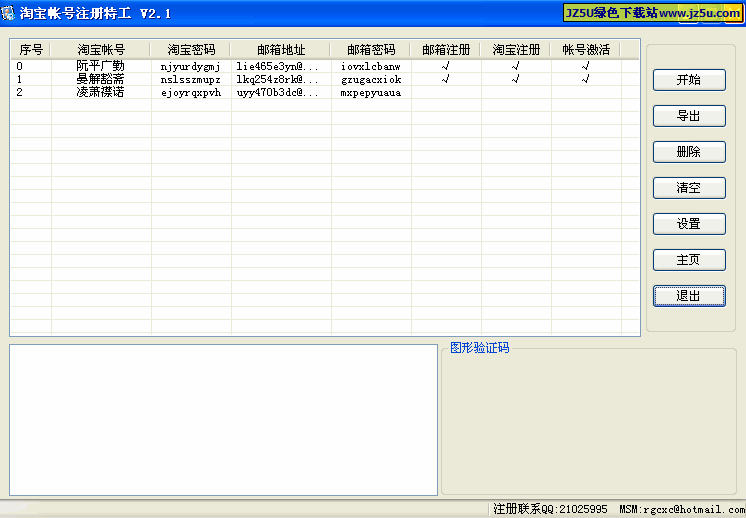
Task: Click password cell nslsszmupz
Action: coord(190,79)
